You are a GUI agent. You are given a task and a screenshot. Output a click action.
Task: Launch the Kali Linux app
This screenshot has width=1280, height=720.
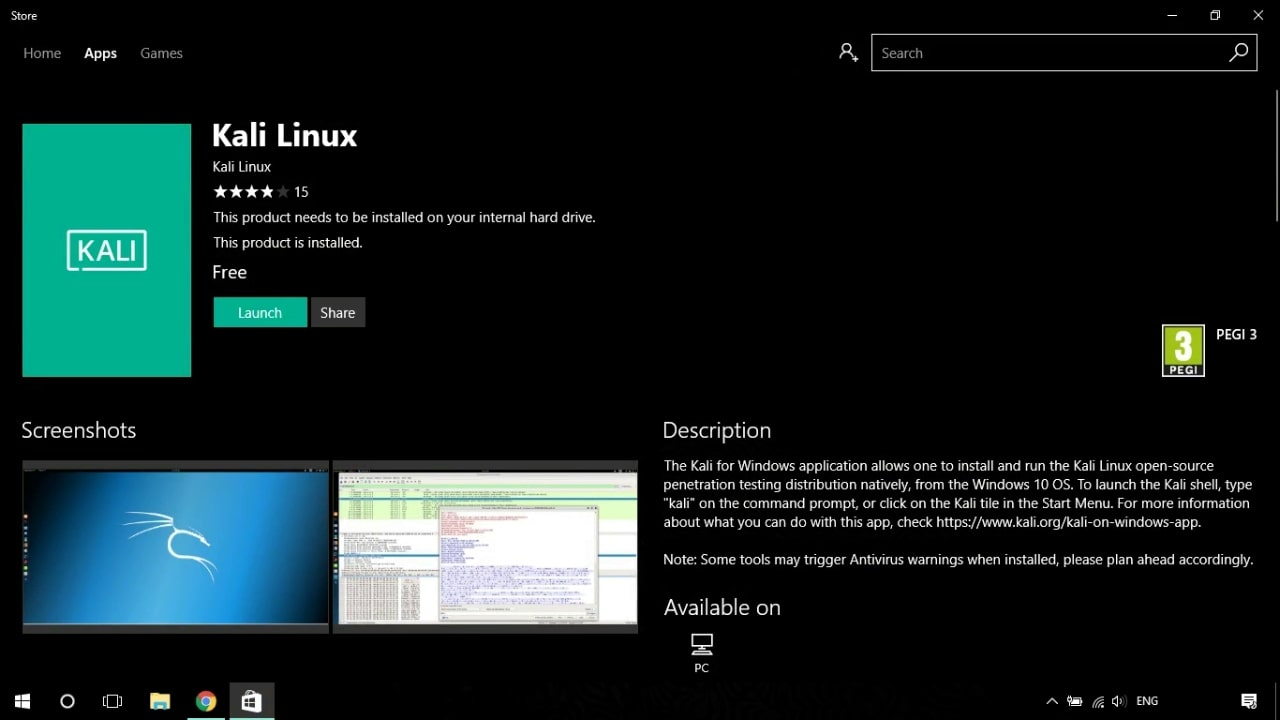pos(260,312)
